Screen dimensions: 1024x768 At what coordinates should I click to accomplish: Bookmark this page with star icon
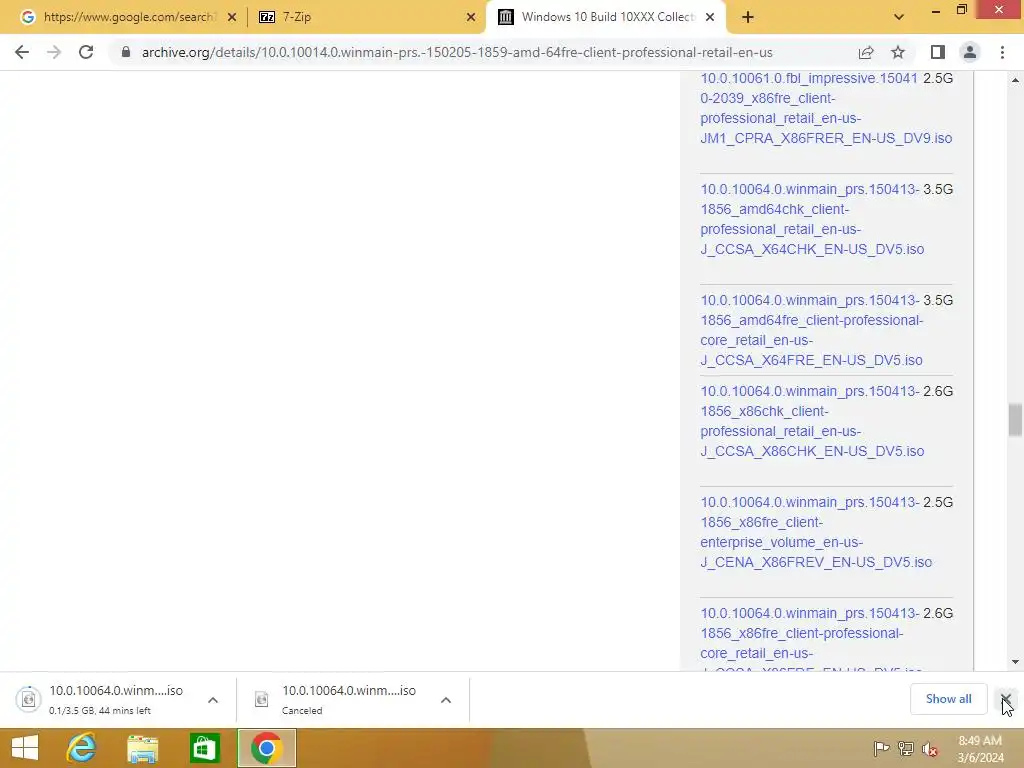[x=898, y=52]
